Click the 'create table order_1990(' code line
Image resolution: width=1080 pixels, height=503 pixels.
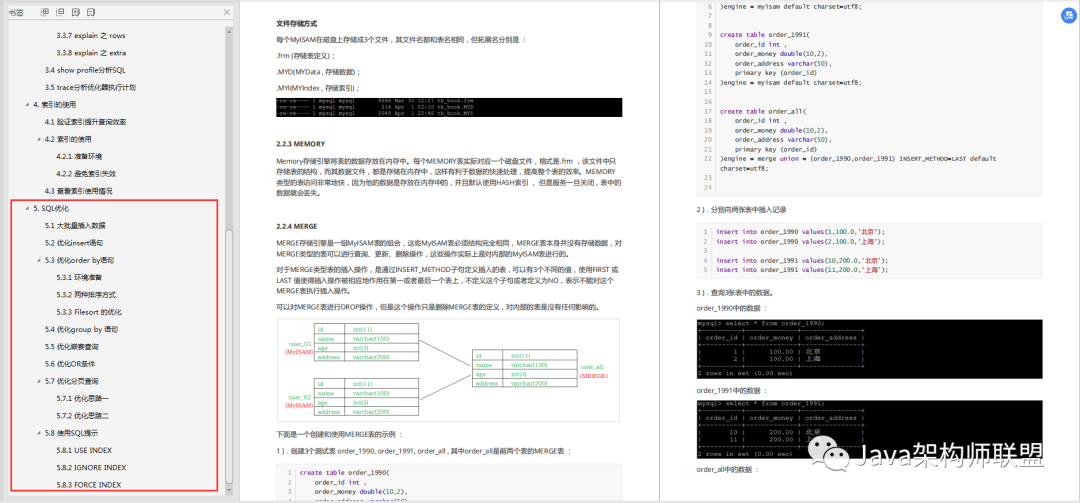tap(344, 473)
